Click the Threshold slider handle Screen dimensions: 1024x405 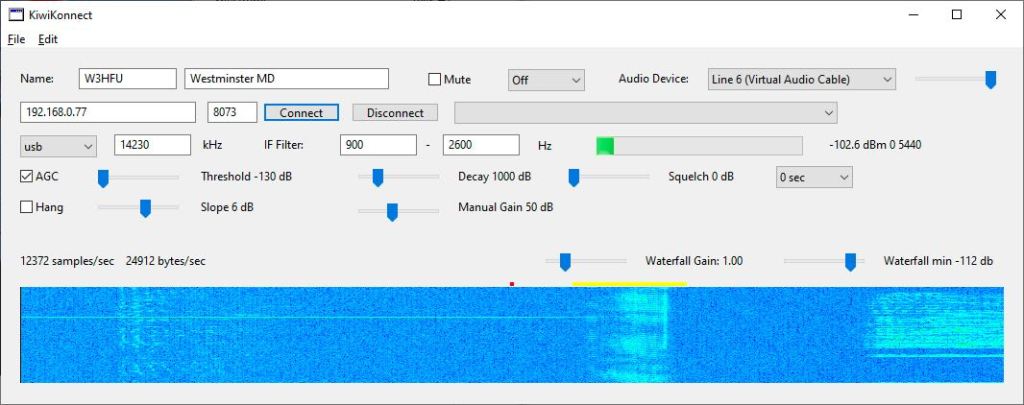[x=102, y=178]
